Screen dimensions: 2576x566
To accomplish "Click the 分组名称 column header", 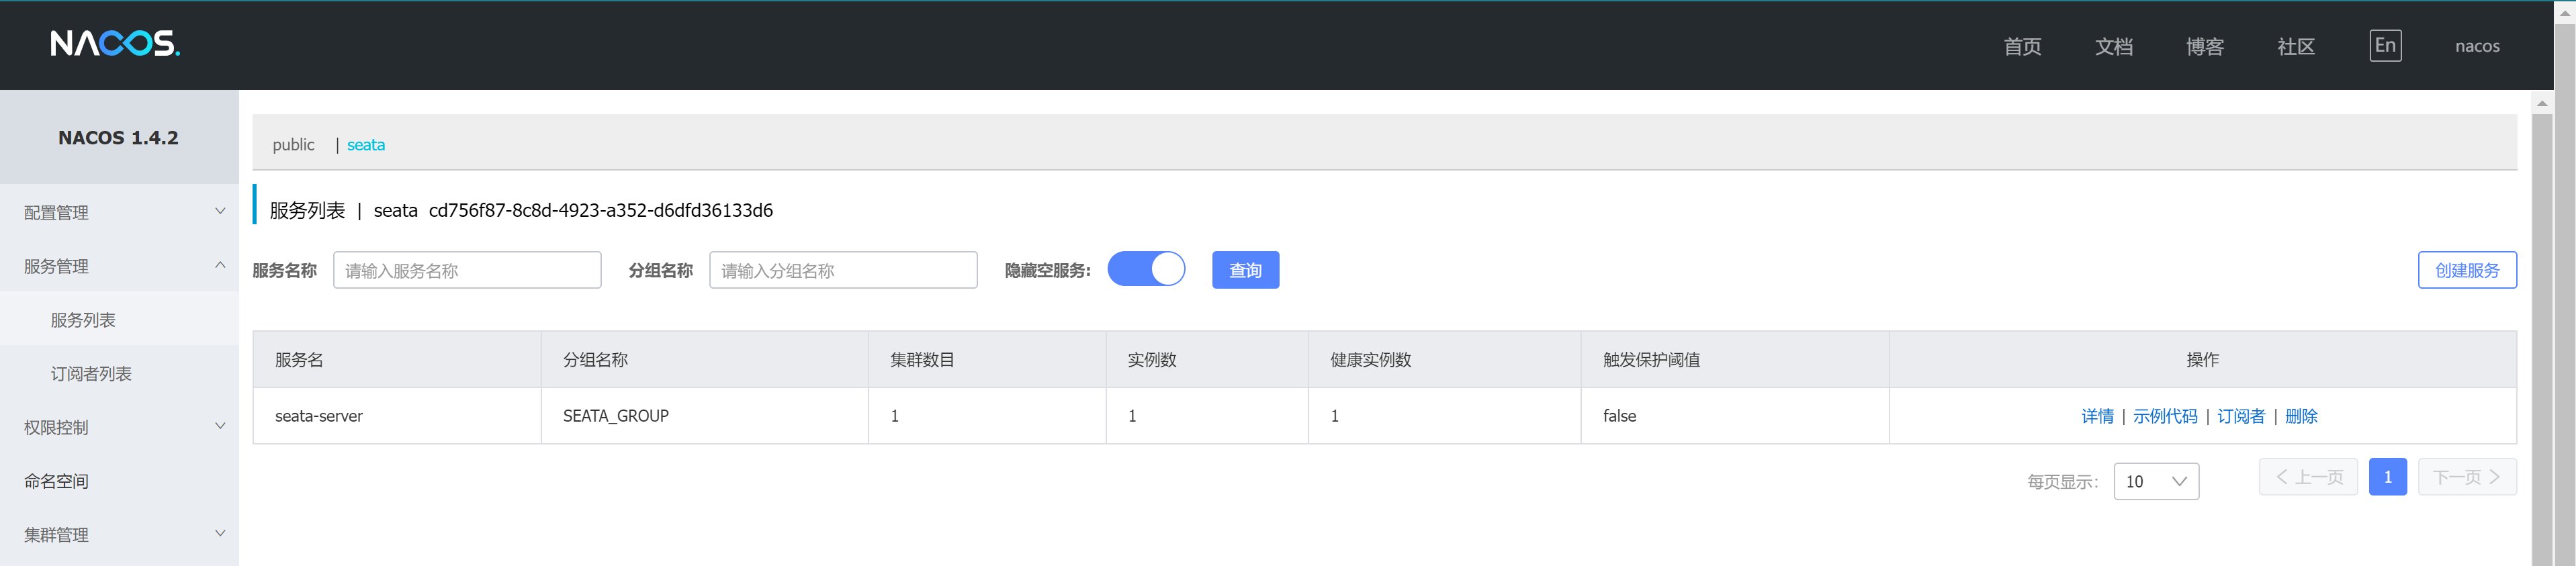I will 704,360.
